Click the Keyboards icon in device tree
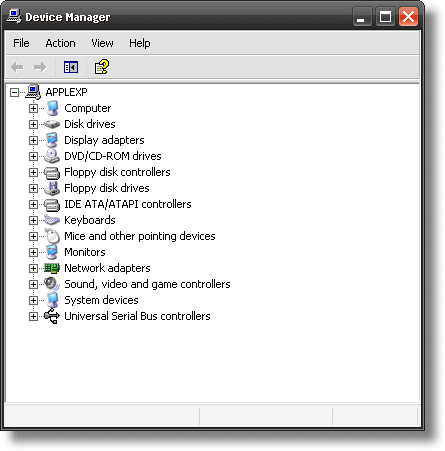Viewport: 445px width, 451px height. coord(52,220)
